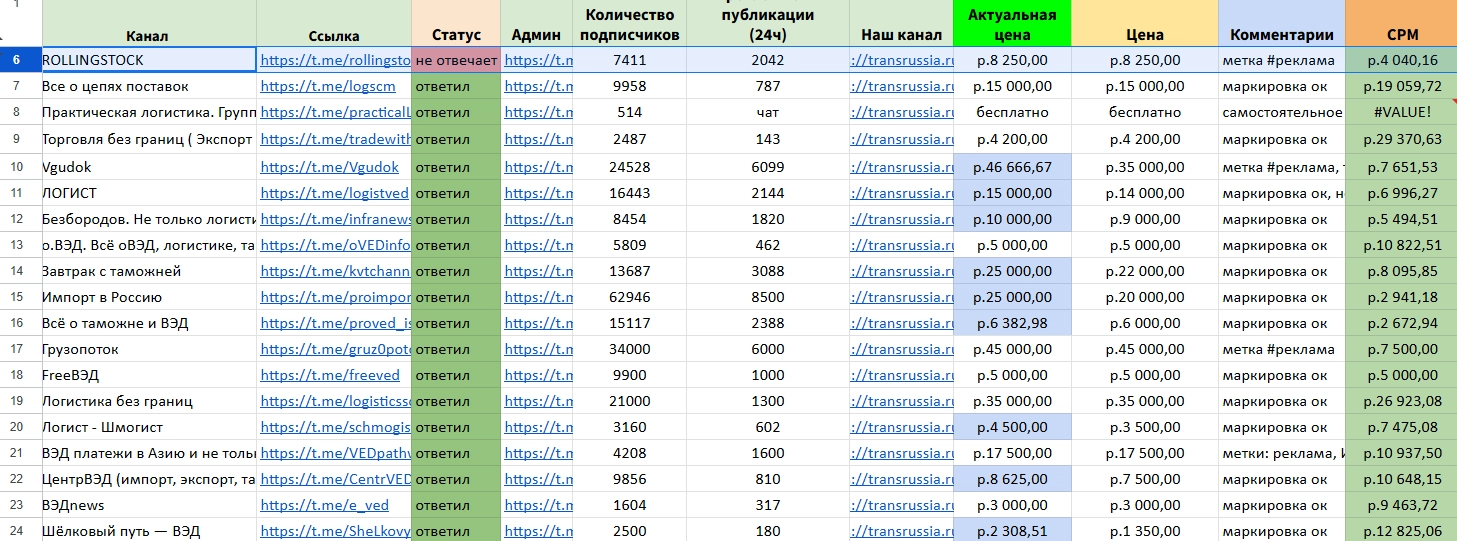
Task: Select the ВЭДnews channel cell
Action: coord(148,505)
